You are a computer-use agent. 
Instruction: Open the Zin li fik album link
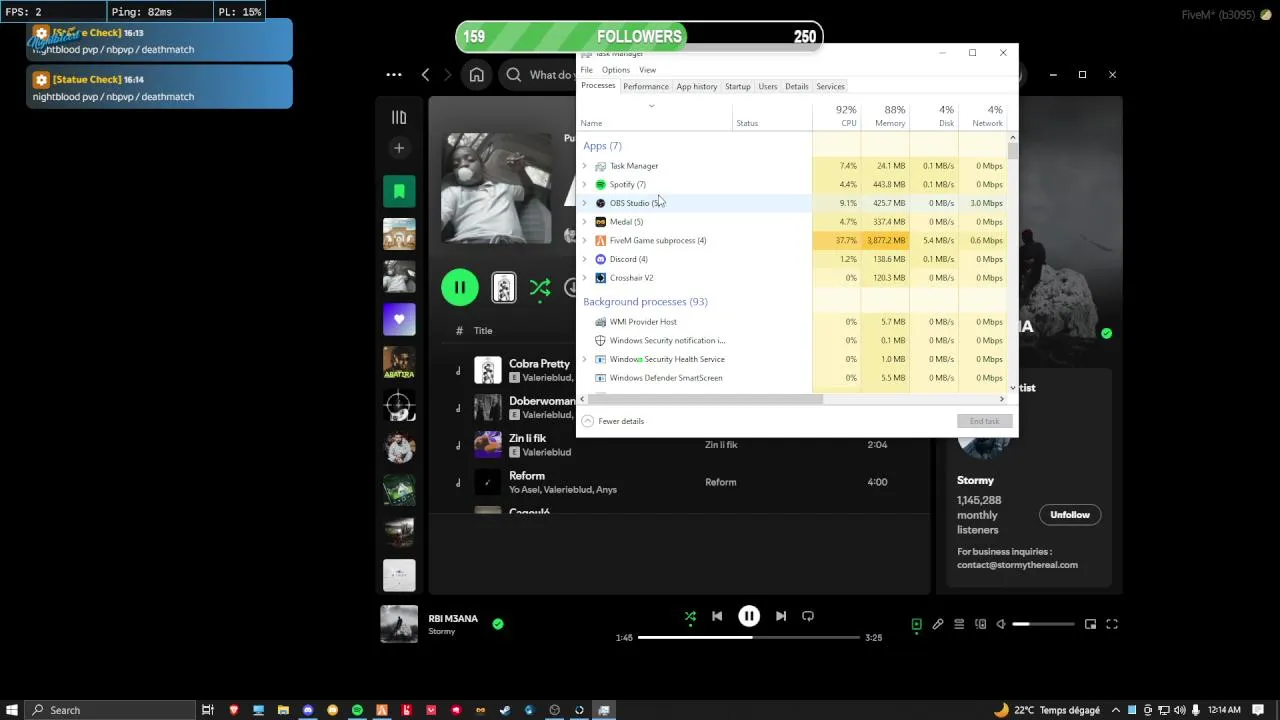point(721,444)
